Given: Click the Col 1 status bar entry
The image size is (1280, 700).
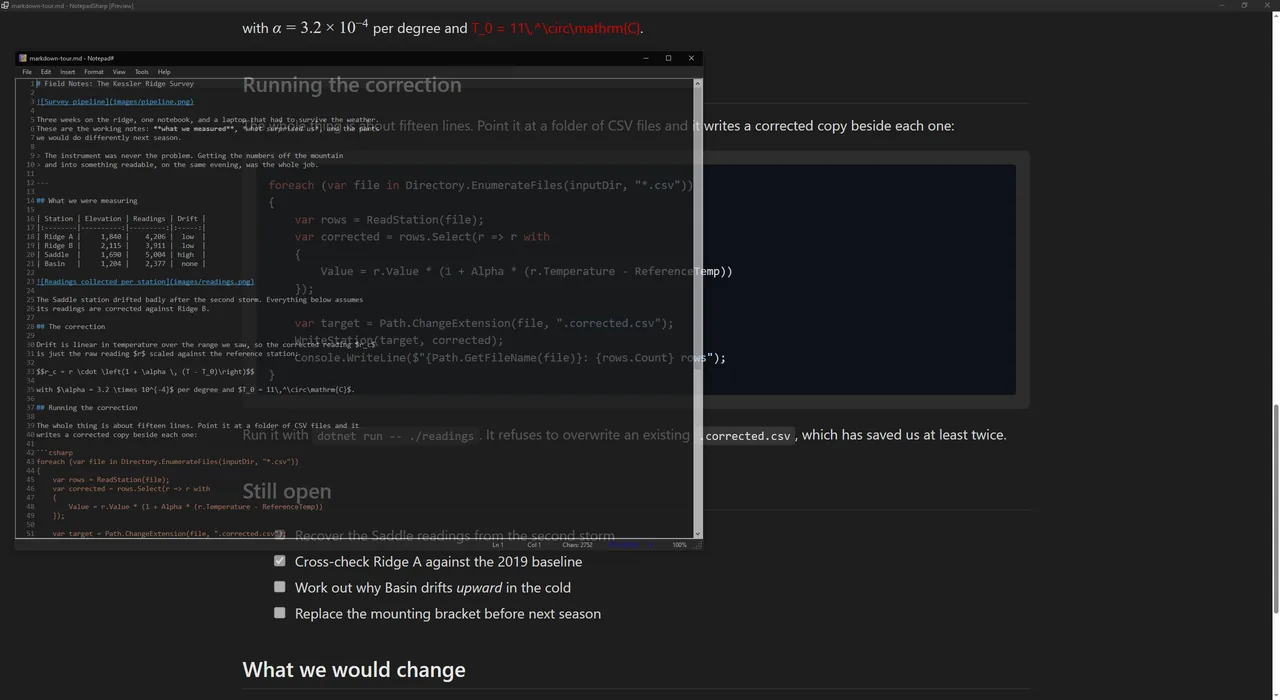Looking at the screenshot, I should pyautogui.click(x=534, y=545).
